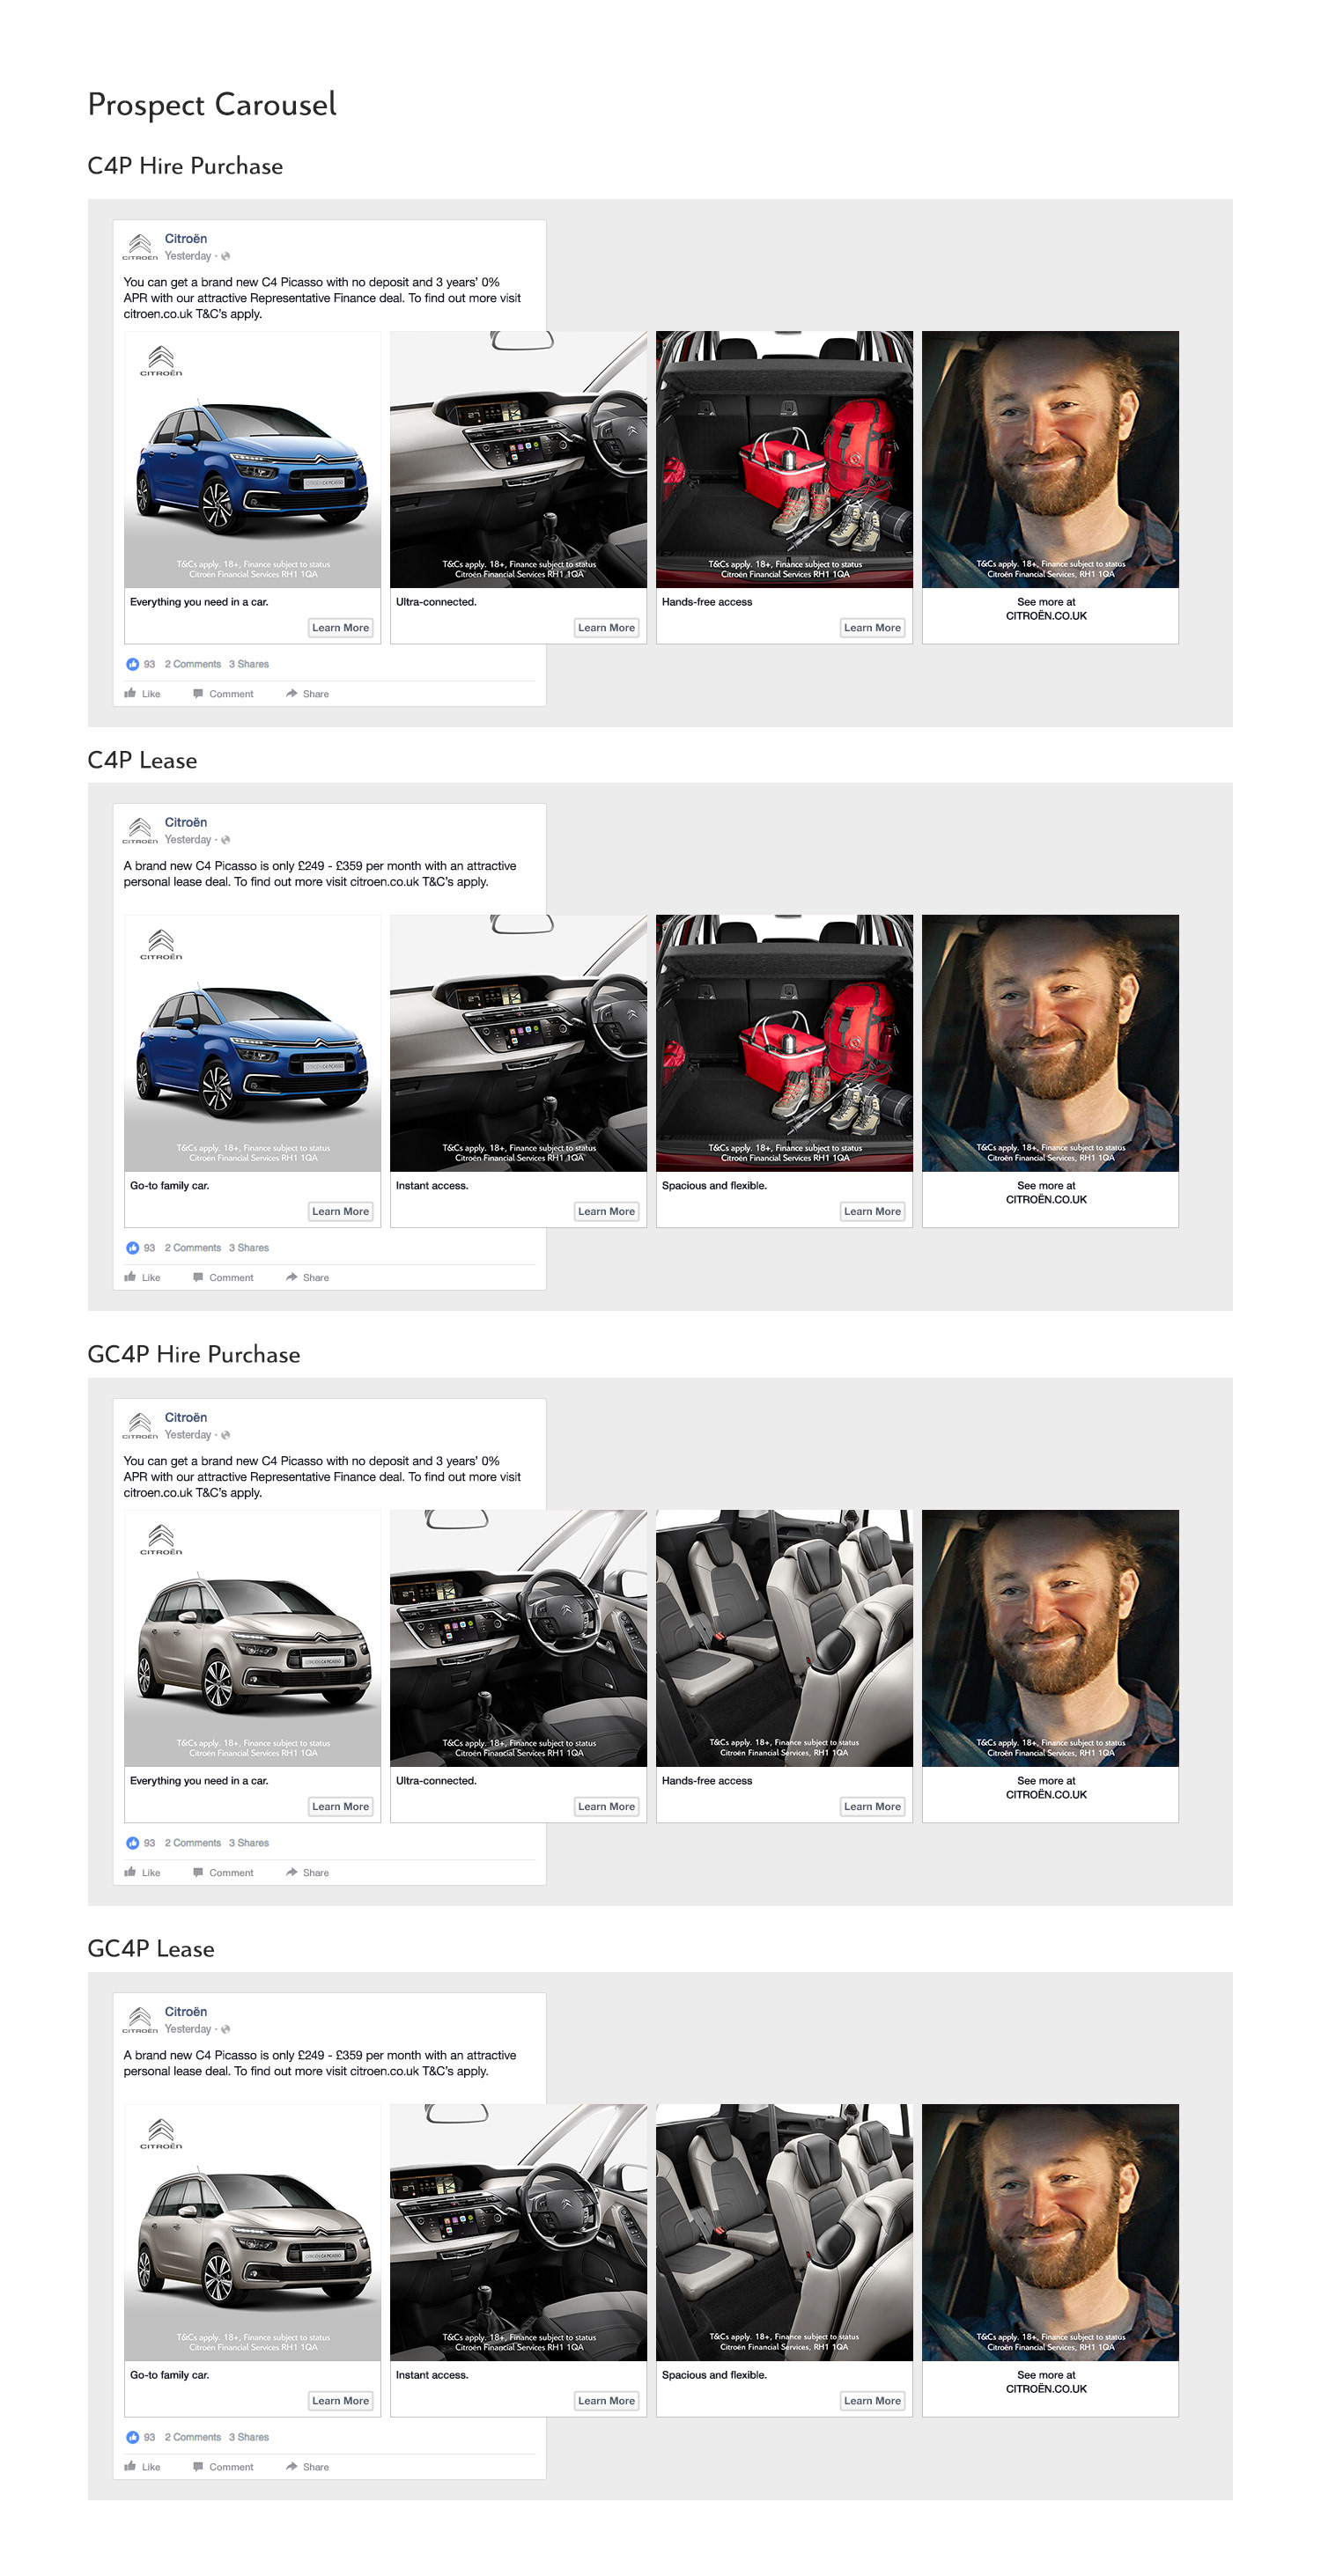Click Citroën avatar logo in C4P Hire Purchase post

pos(140,247)
